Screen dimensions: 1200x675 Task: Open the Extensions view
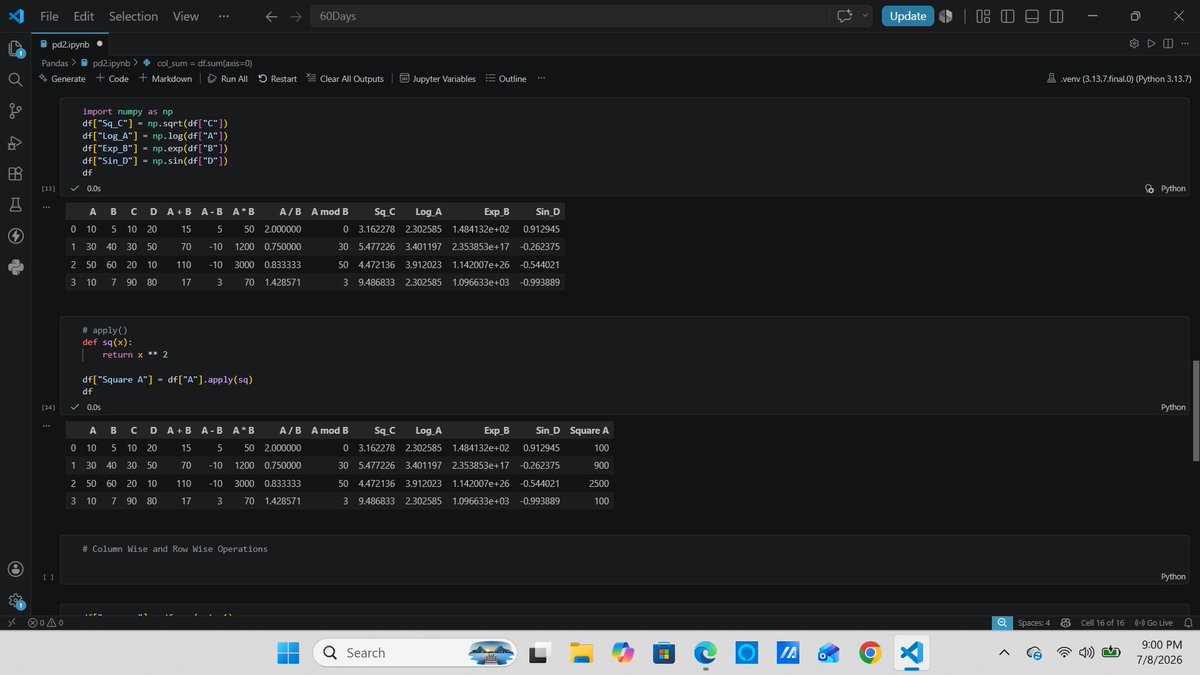pos(15,173)
